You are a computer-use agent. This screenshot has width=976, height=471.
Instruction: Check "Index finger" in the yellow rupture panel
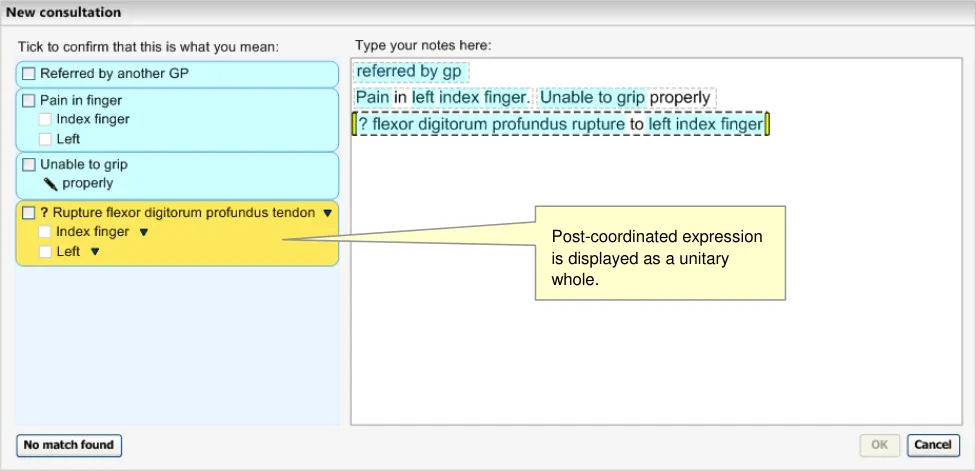[45, 232]
